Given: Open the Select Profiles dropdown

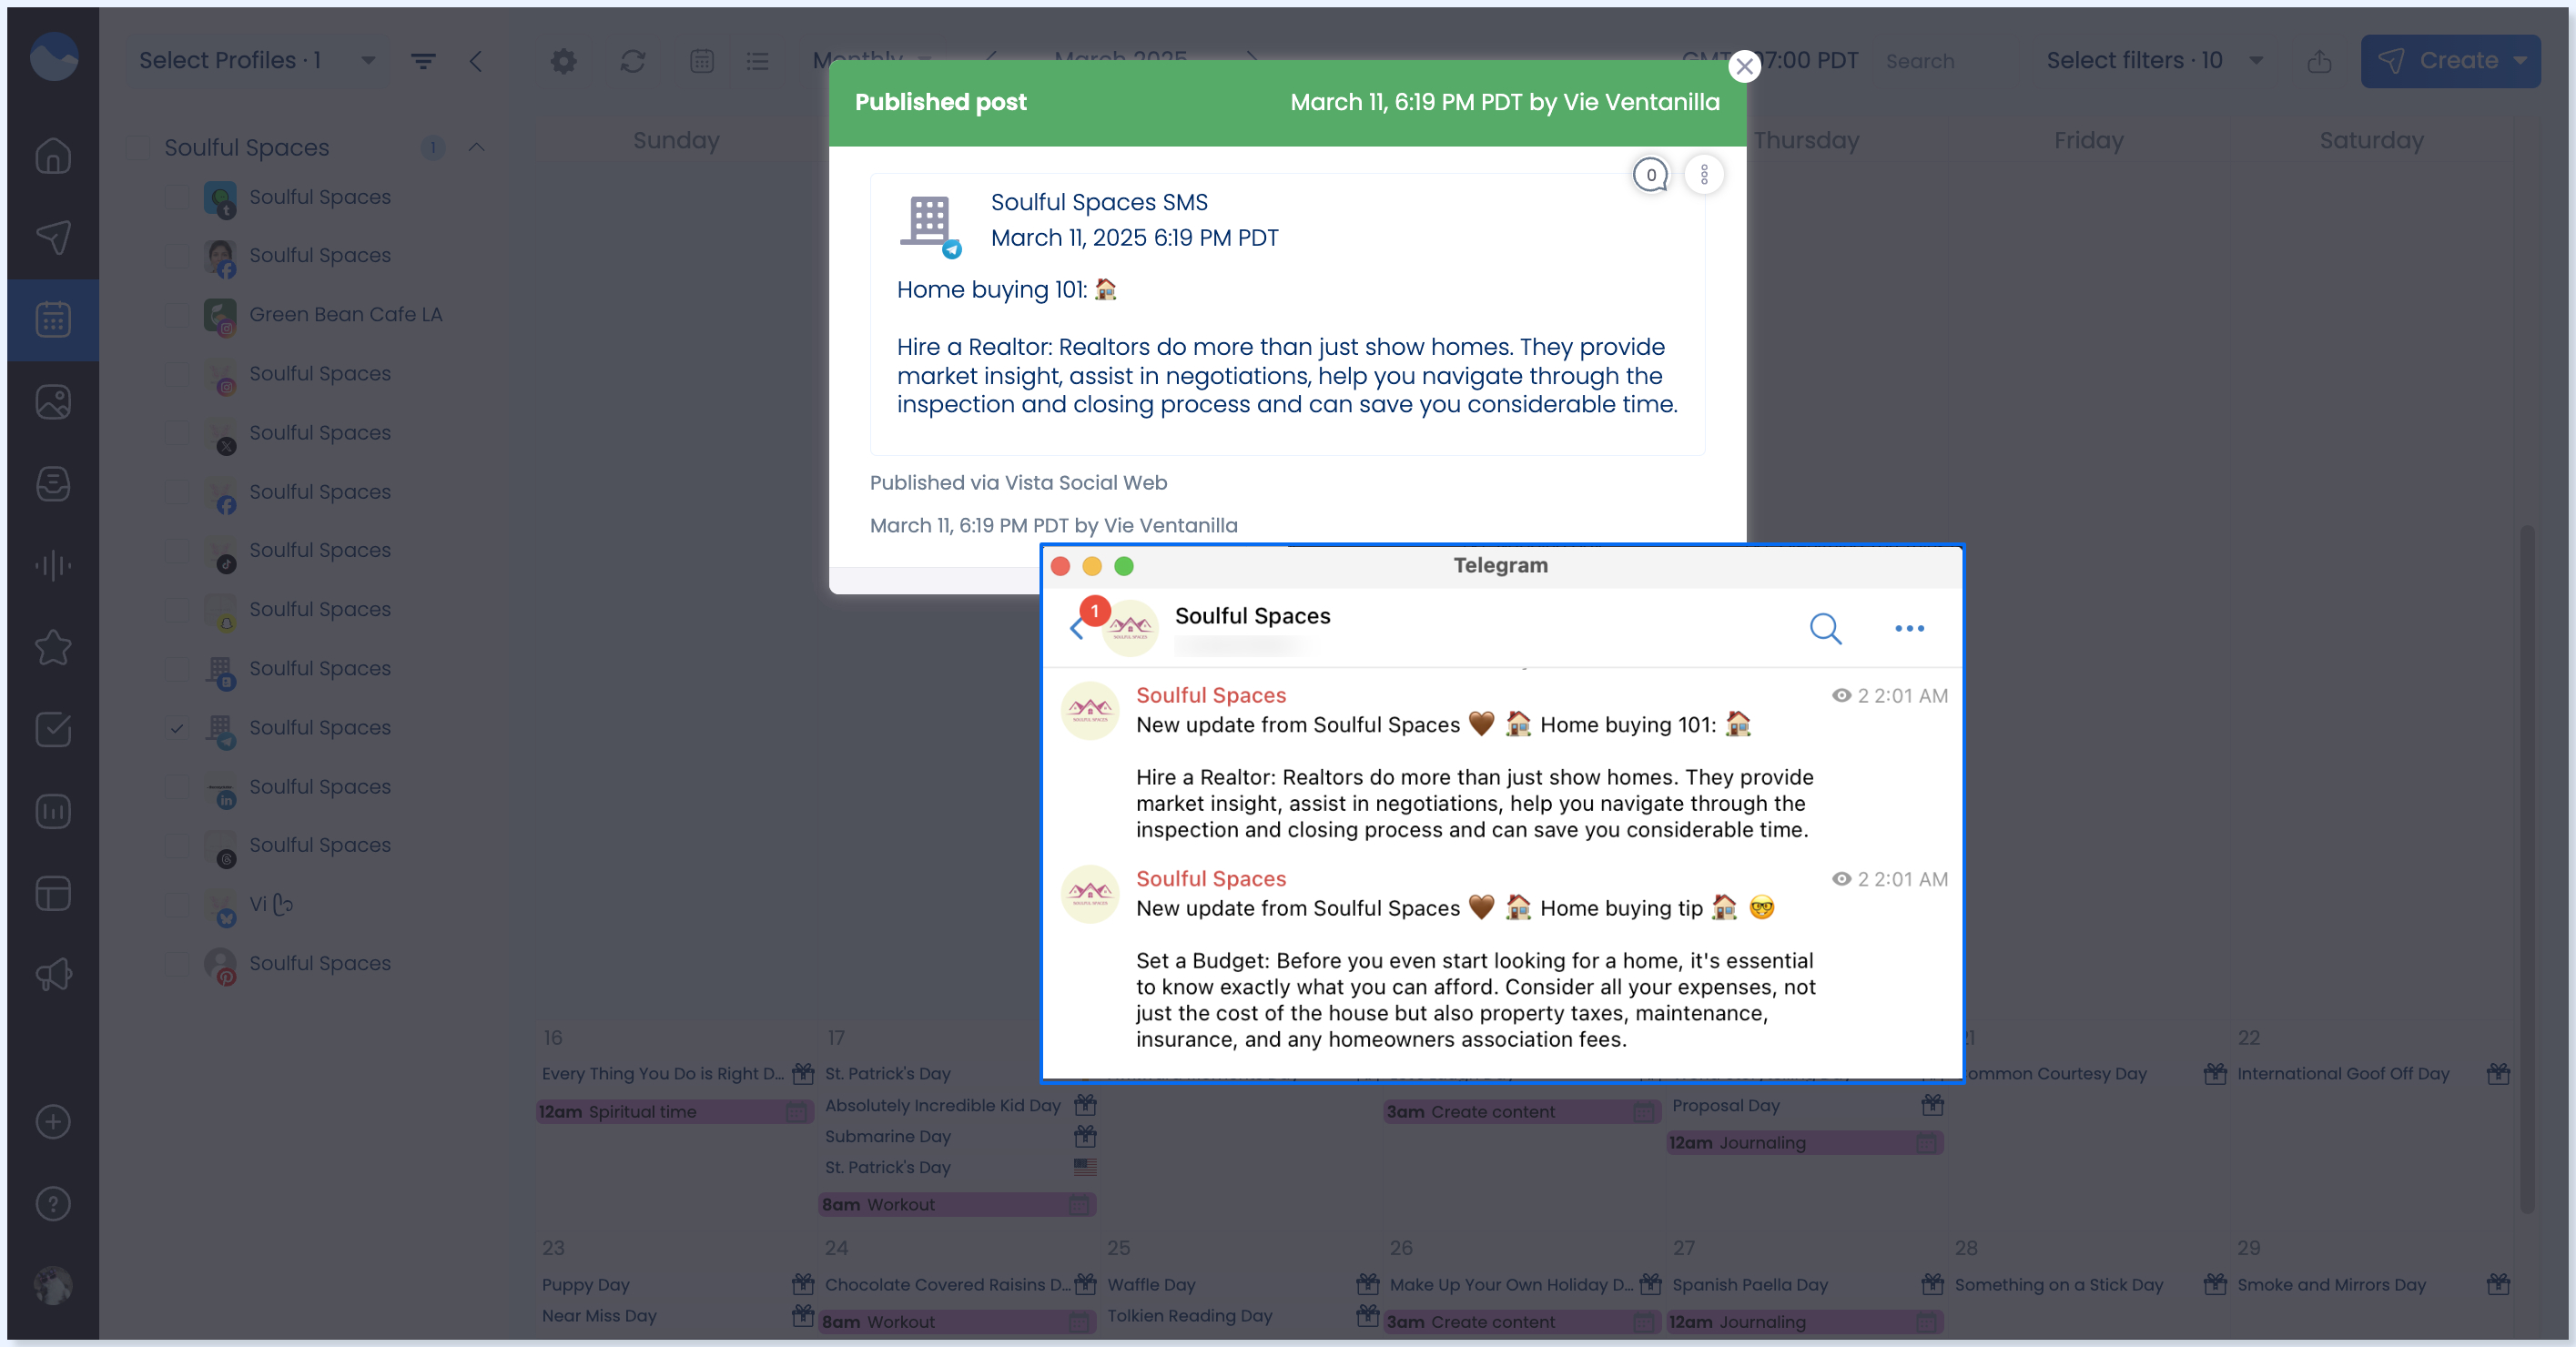Looking at the screenshot, I should 257,61.
